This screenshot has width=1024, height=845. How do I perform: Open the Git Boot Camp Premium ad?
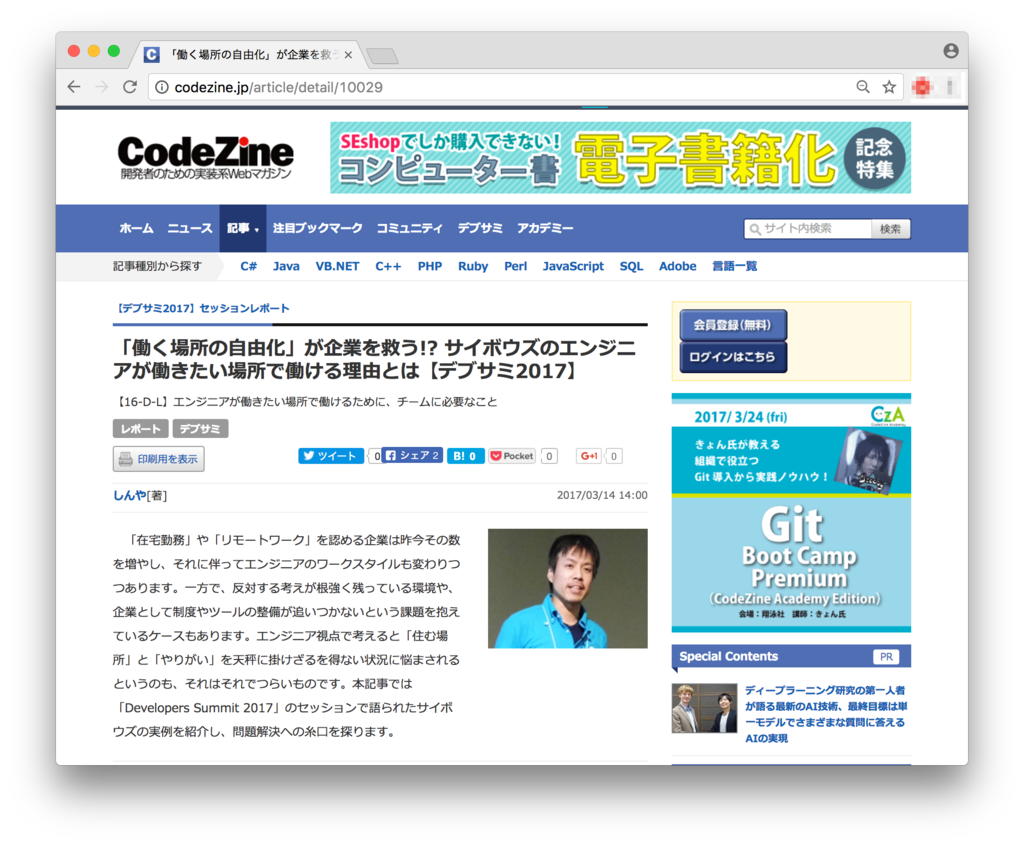click(x=791, y=513)
